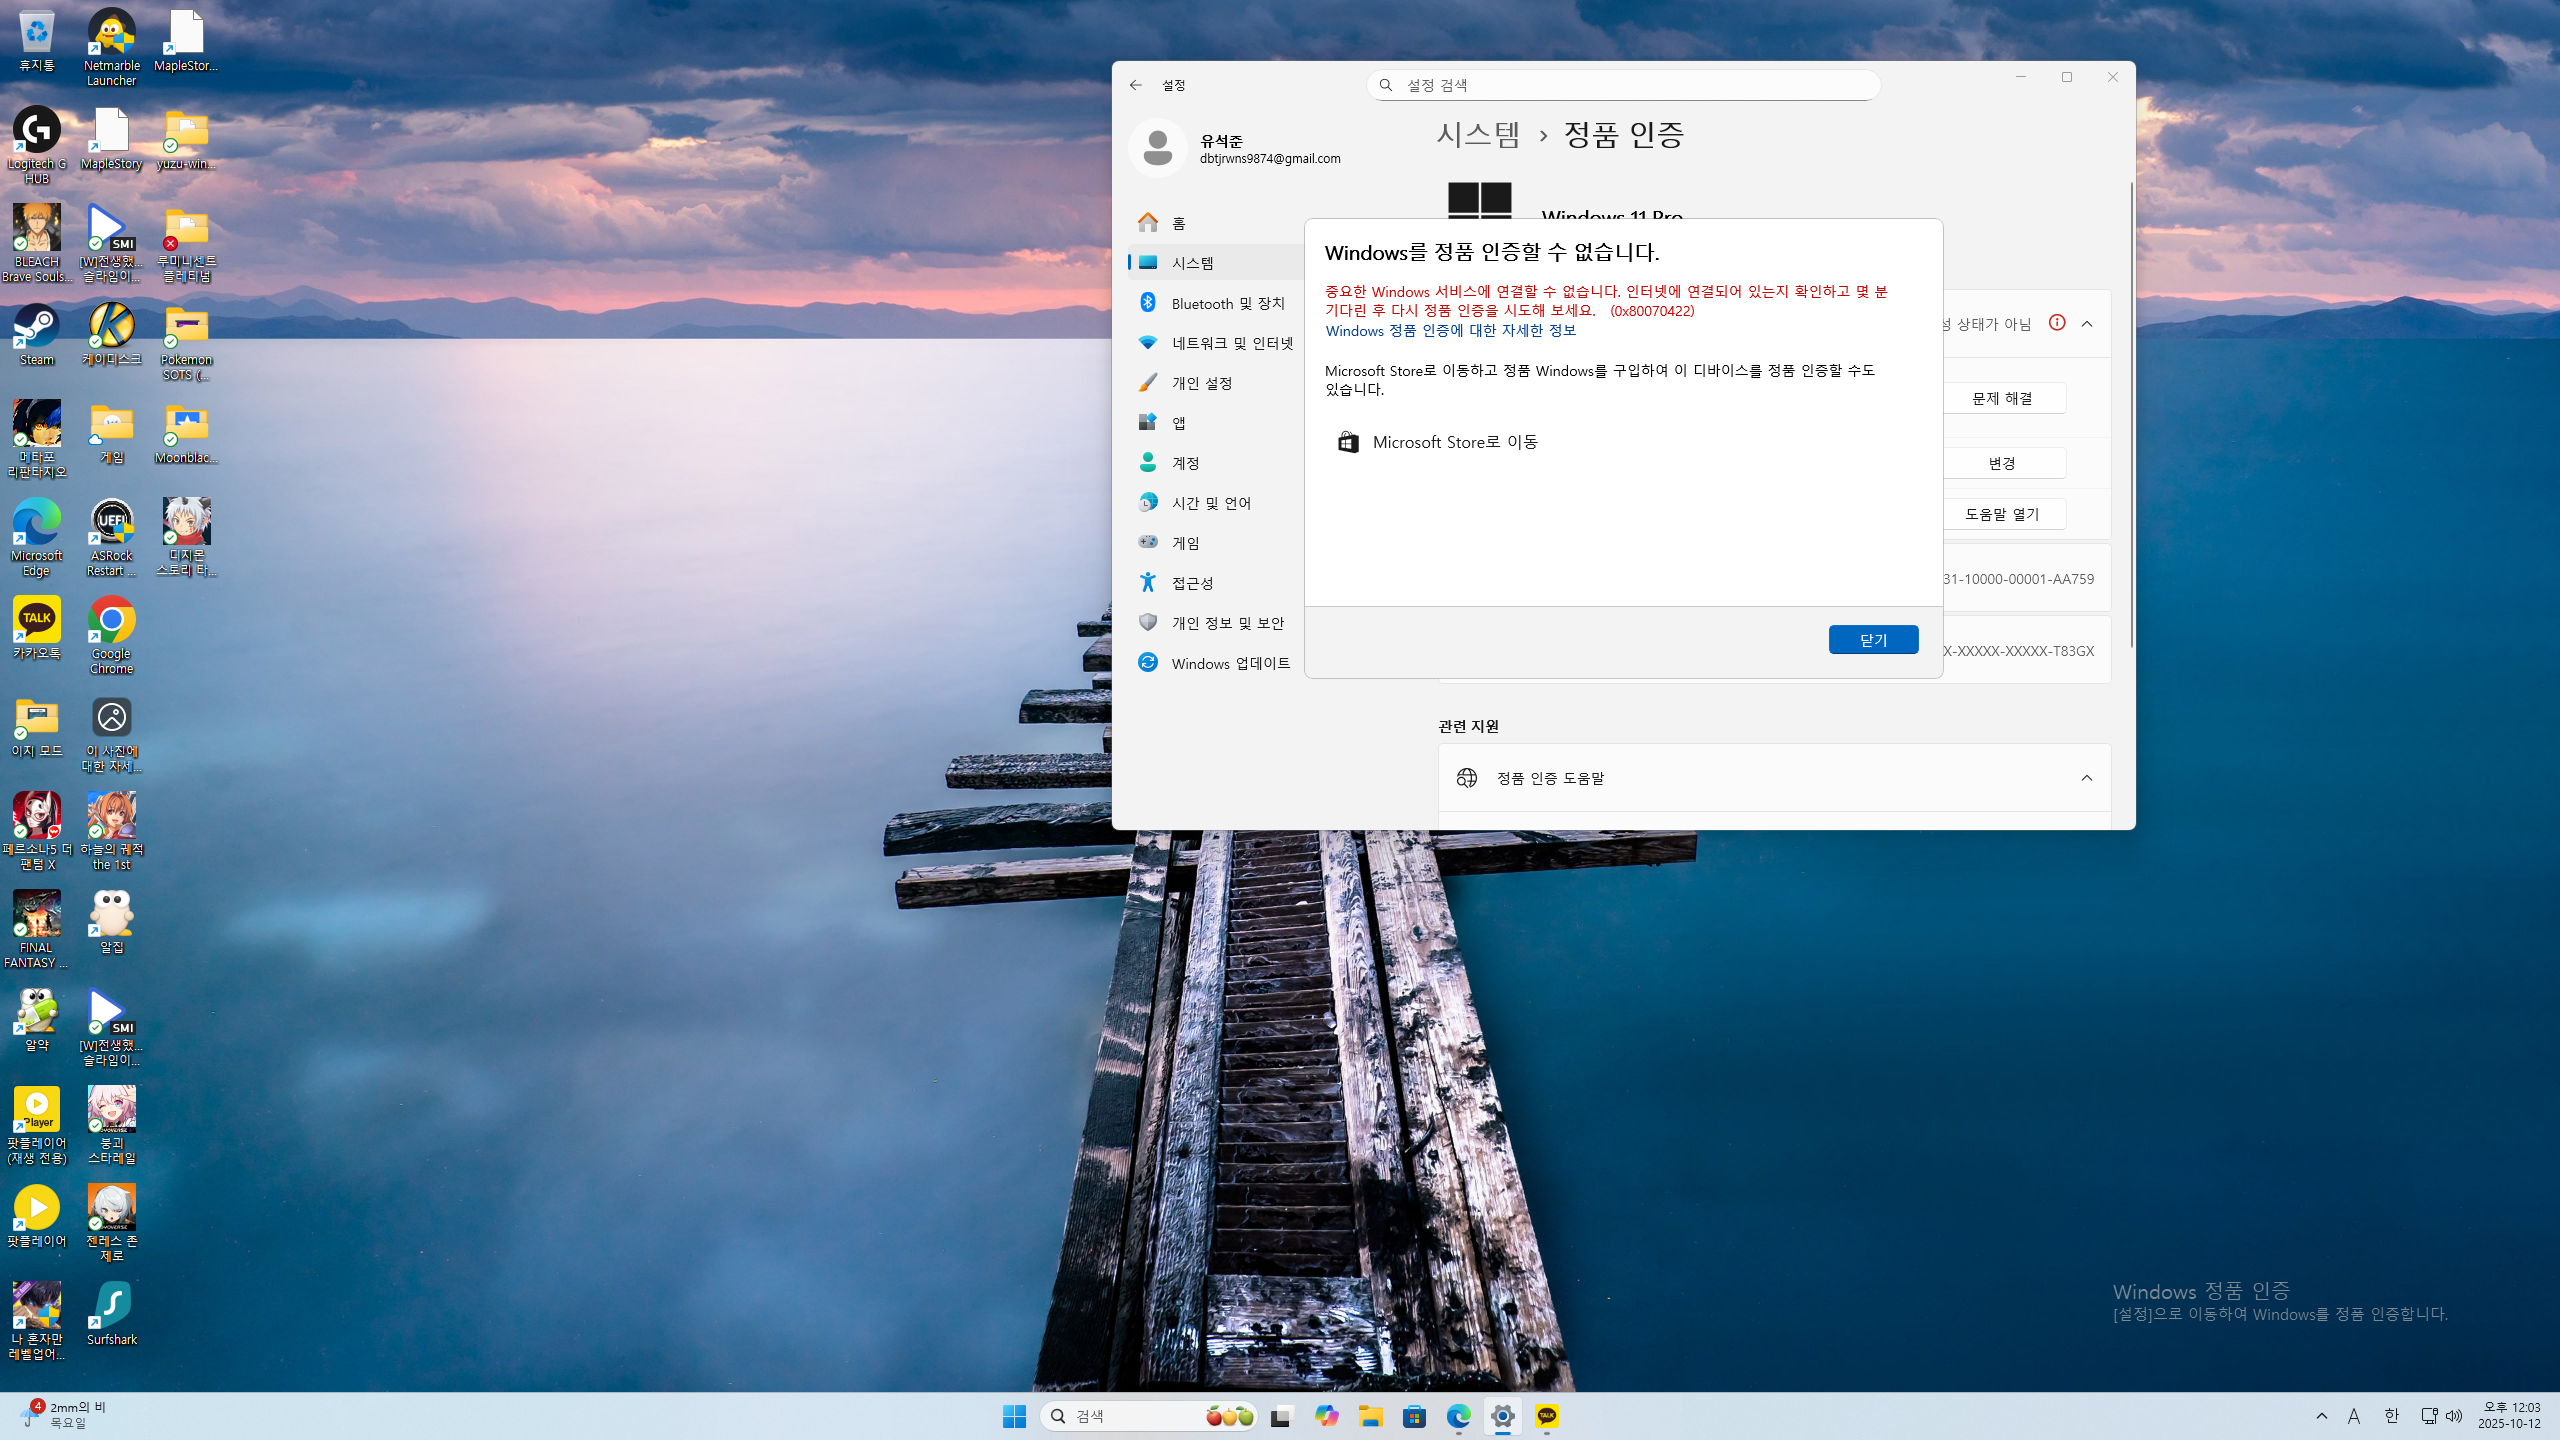This screenshot has width=2560, height=1440.
Task: Open the yuzu-win folder on desktop
Action: [x=186, y=140]
